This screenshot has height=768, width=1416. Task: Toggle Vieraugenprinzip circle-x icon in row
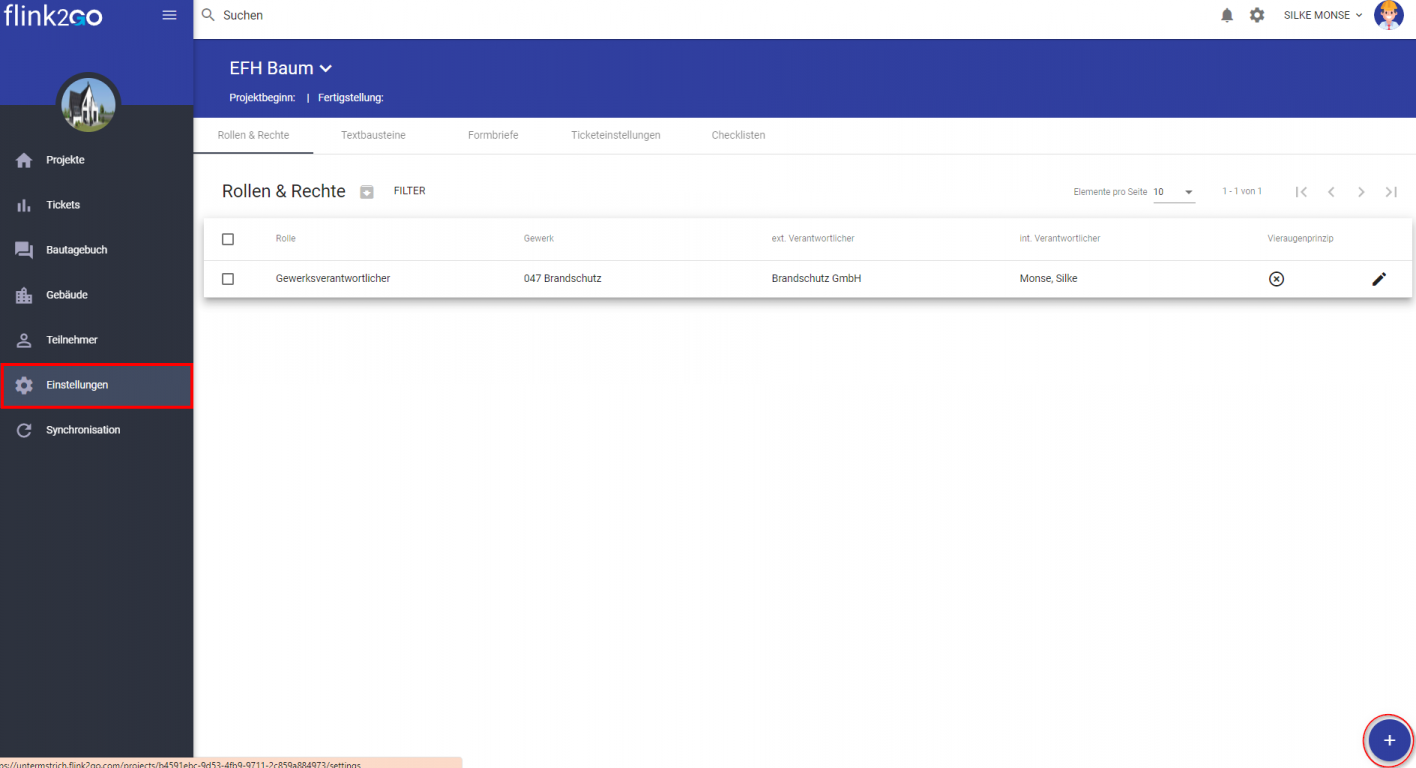click(1276, 279)
